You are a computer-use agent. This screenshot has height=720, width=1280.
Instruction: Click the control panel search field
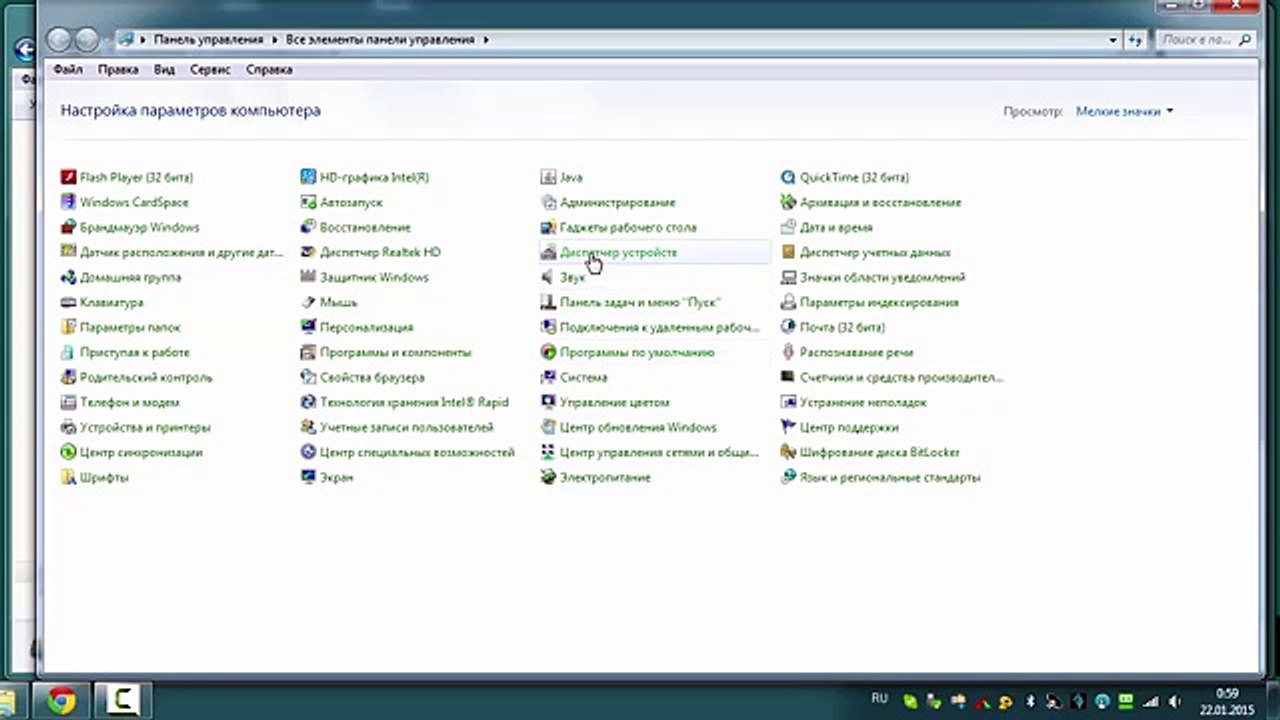click(x=1196, y=40)
